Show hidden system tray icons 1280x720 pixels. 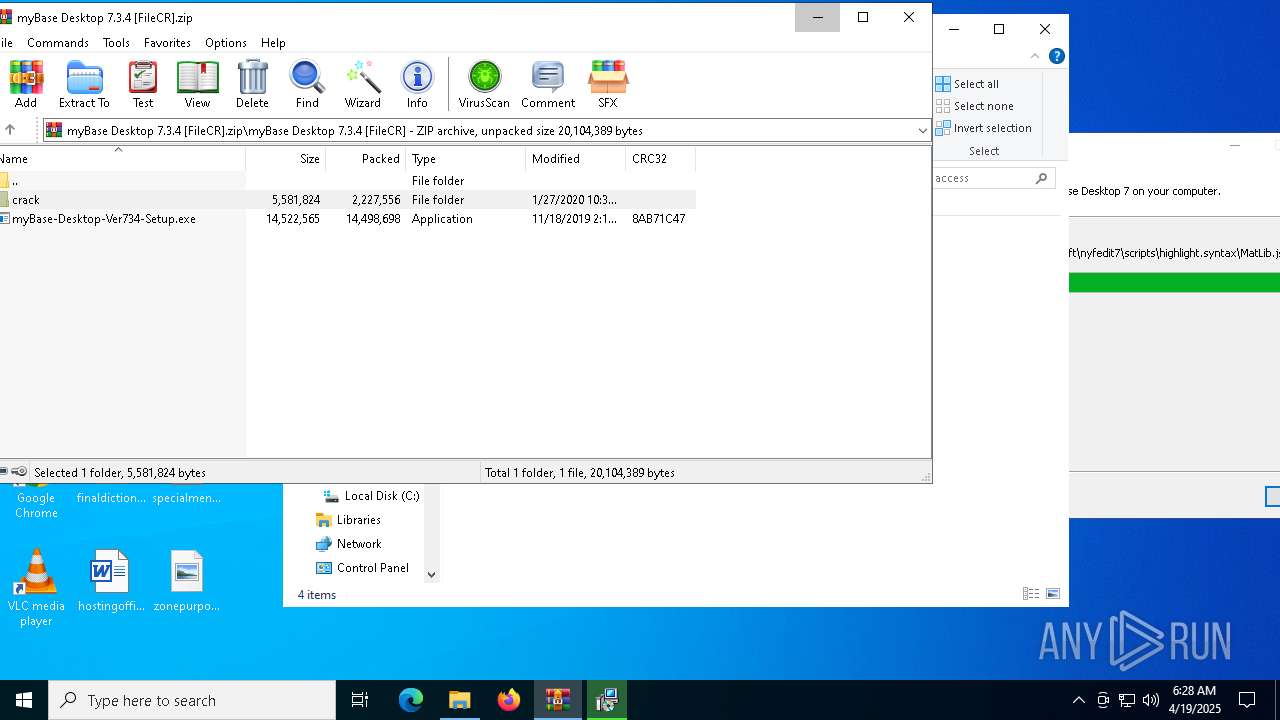tap(1079, 700)
